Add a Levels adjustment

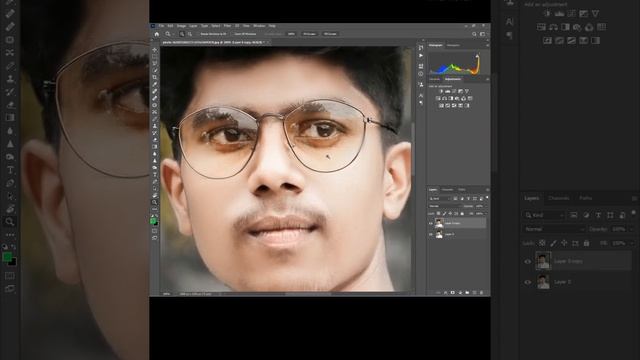click(447, 91)
